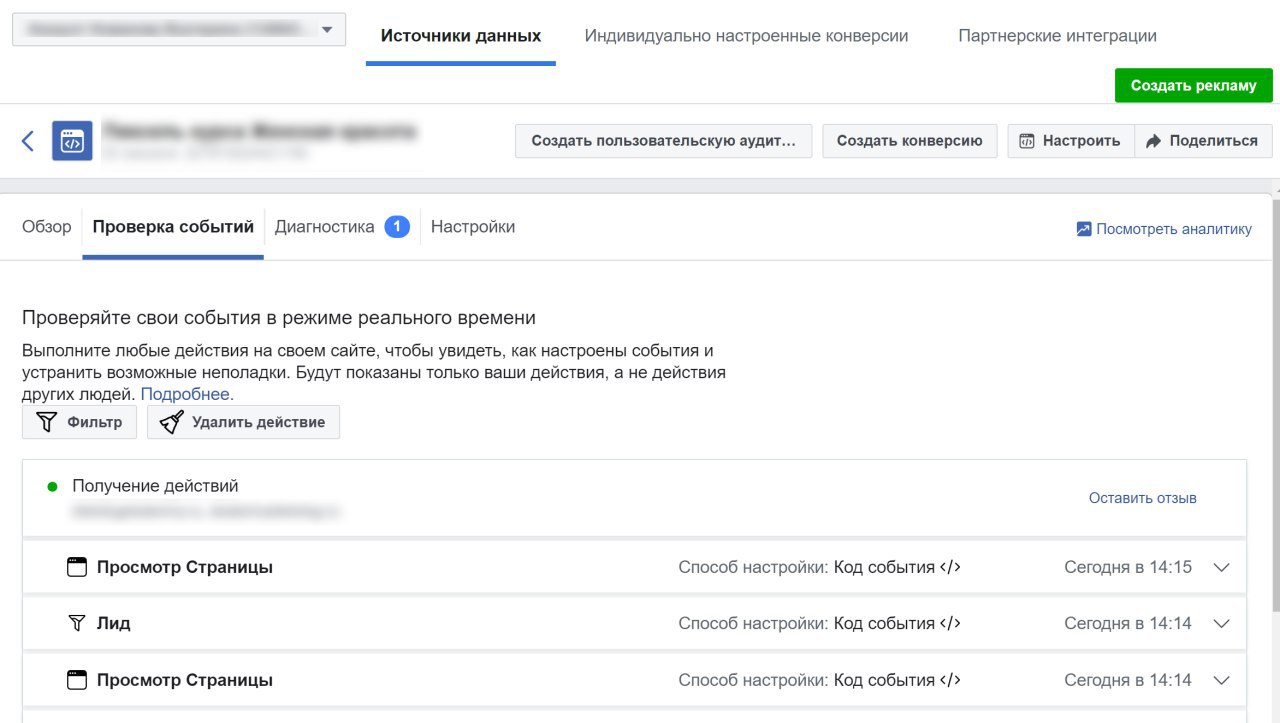
Task: Click Создать пользовательскую аудиторию button
Action: (x=664, y=141)
